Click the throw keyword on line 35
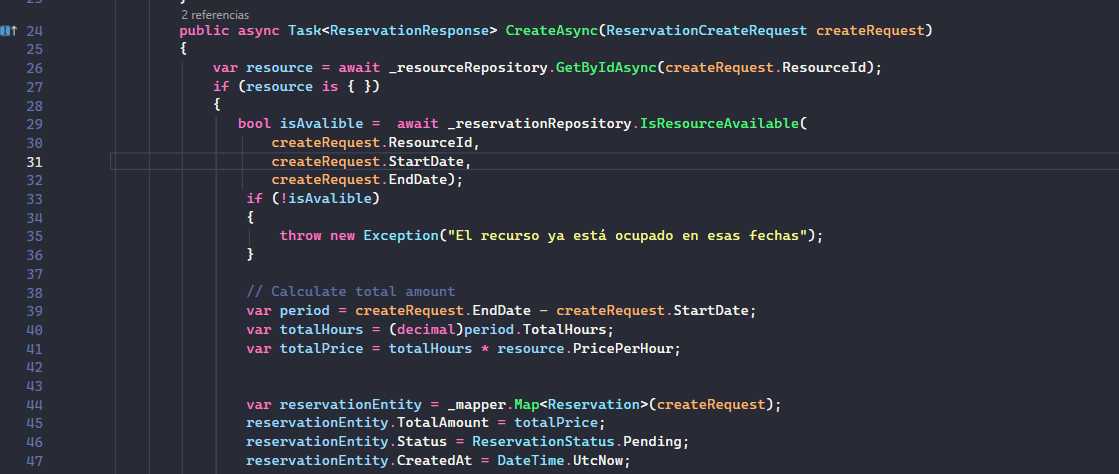Screen dimensions: 1119x474 [x=300, y=236]
